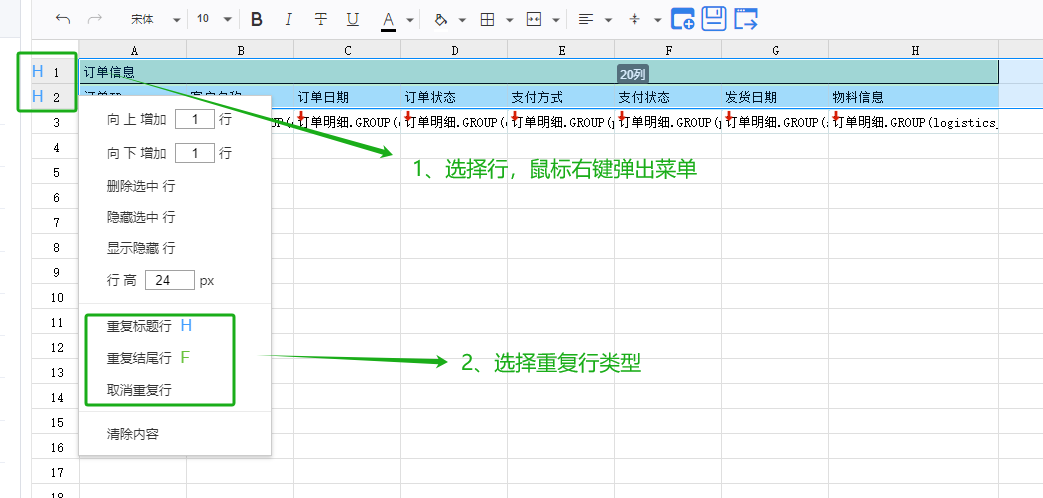
Task: Click the 订单日期 header cell
Action: tap(347, 97)
